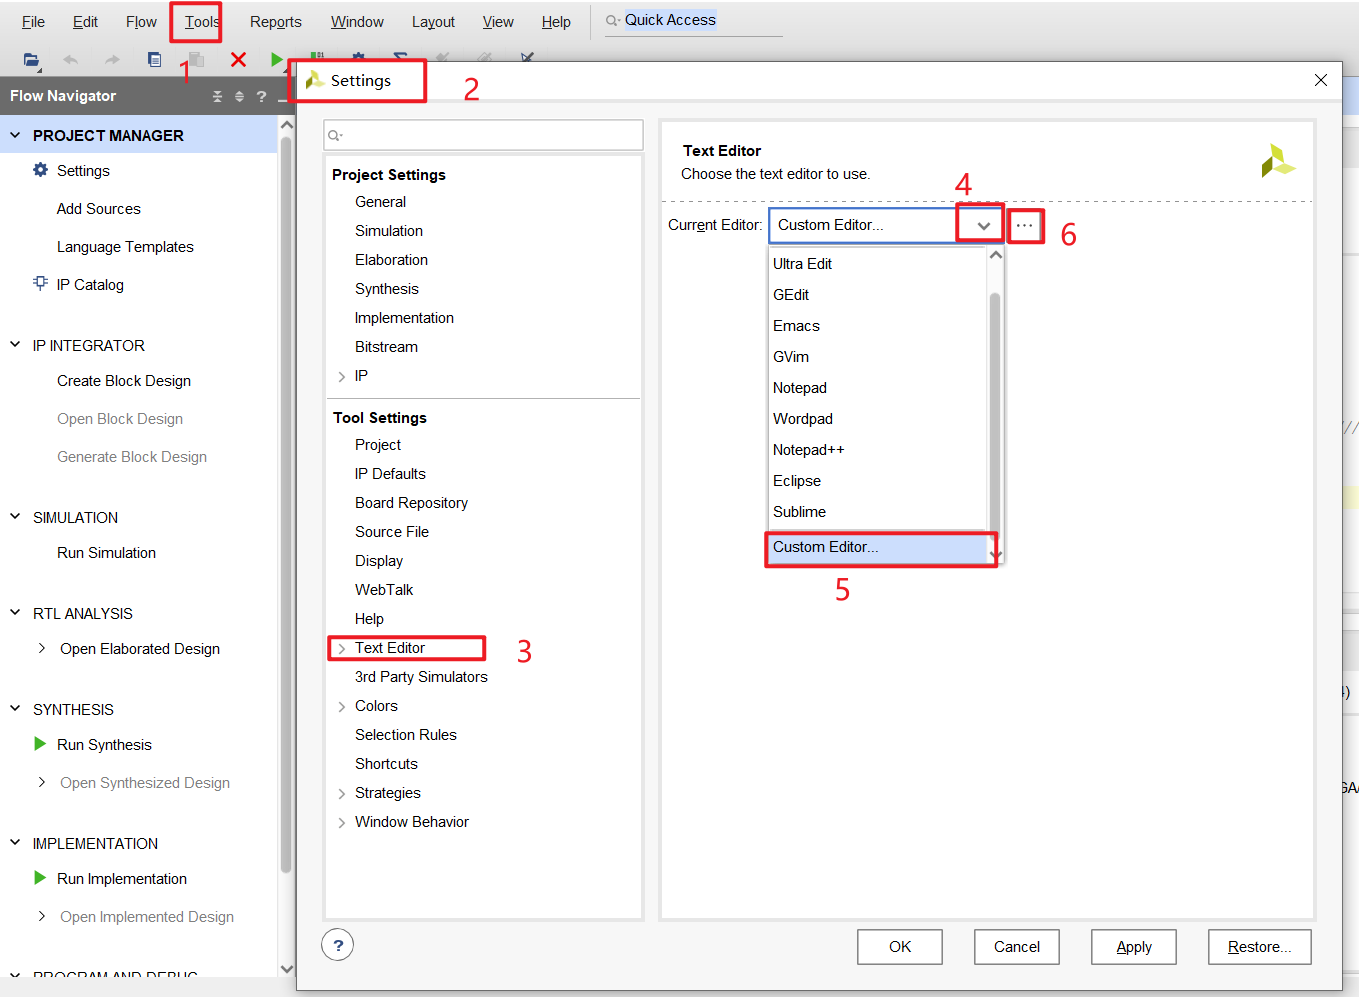Collapse the RTL ANALYSIS section chevron
Image resolution: width=1359 pixels, height=997 pixels.
[15, 613]
